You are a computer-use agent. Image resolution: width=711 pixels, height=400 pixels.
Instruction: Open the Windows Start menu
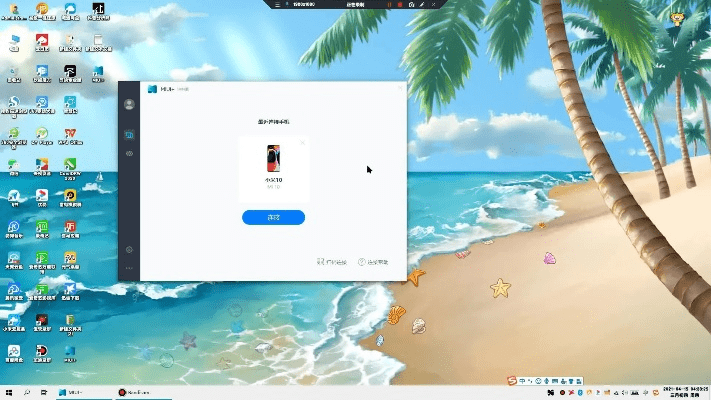(9, 391)
